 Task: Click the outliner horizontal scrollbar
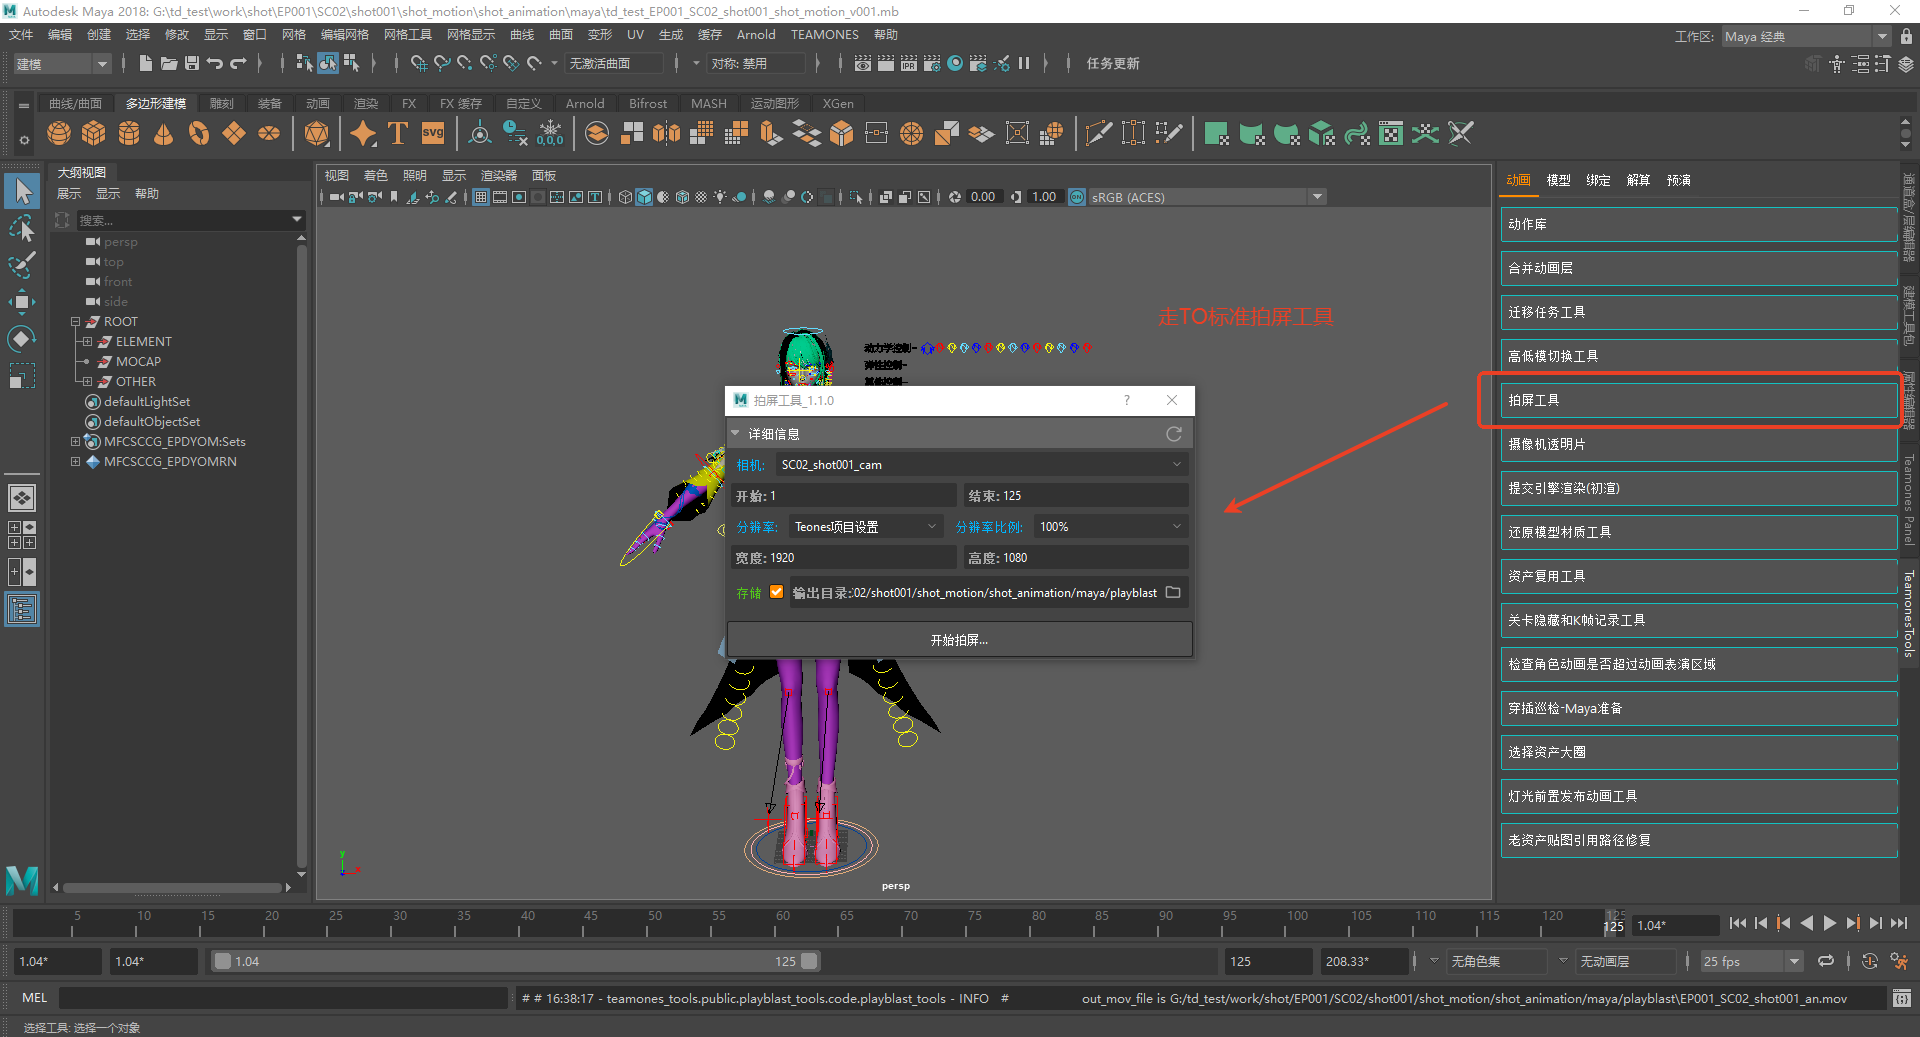click(172, 887)
